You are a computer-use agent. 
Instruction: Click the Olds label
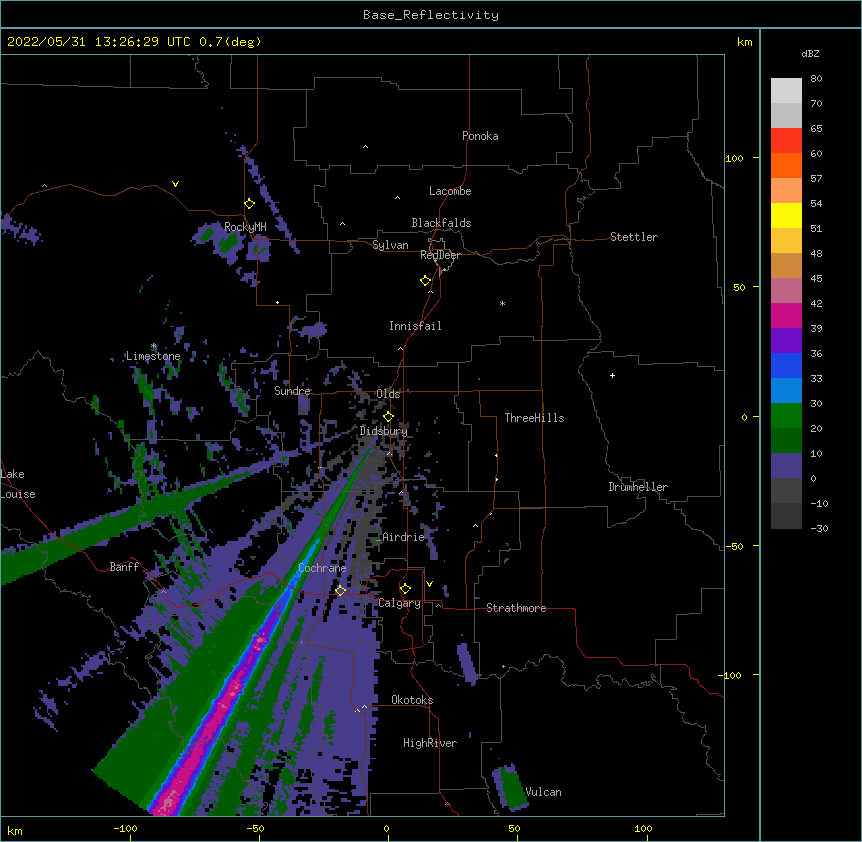388,394
